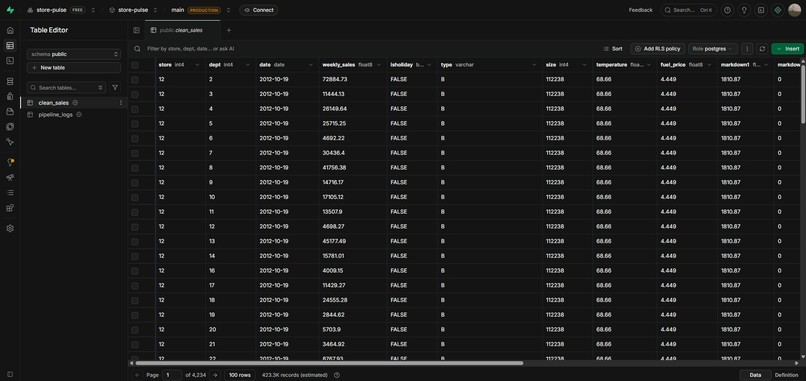Click the records estimate help icon

[337, 375]
